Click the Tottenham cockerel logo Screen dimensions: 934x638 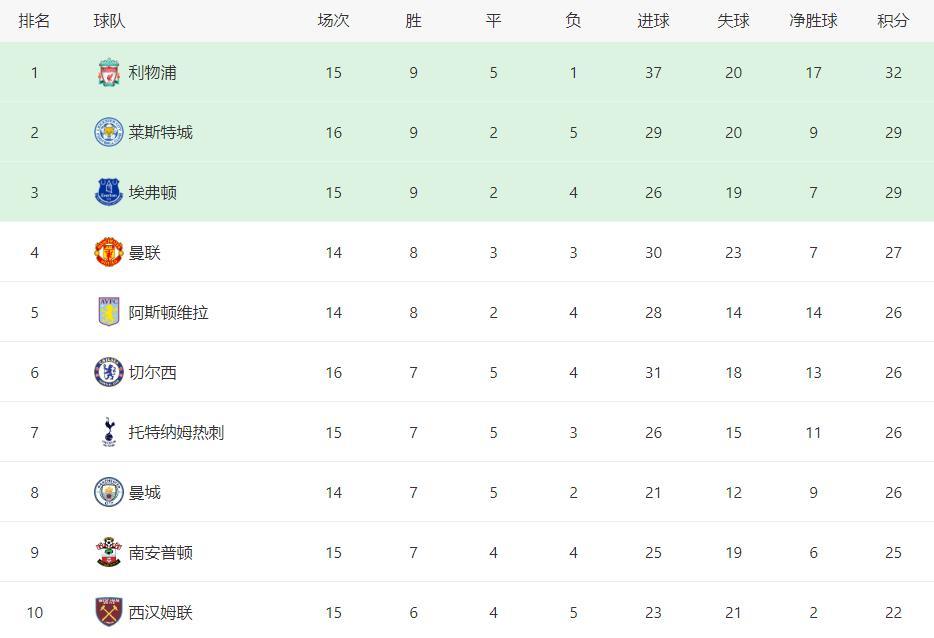pyautogui.click(x=109, y=432)
